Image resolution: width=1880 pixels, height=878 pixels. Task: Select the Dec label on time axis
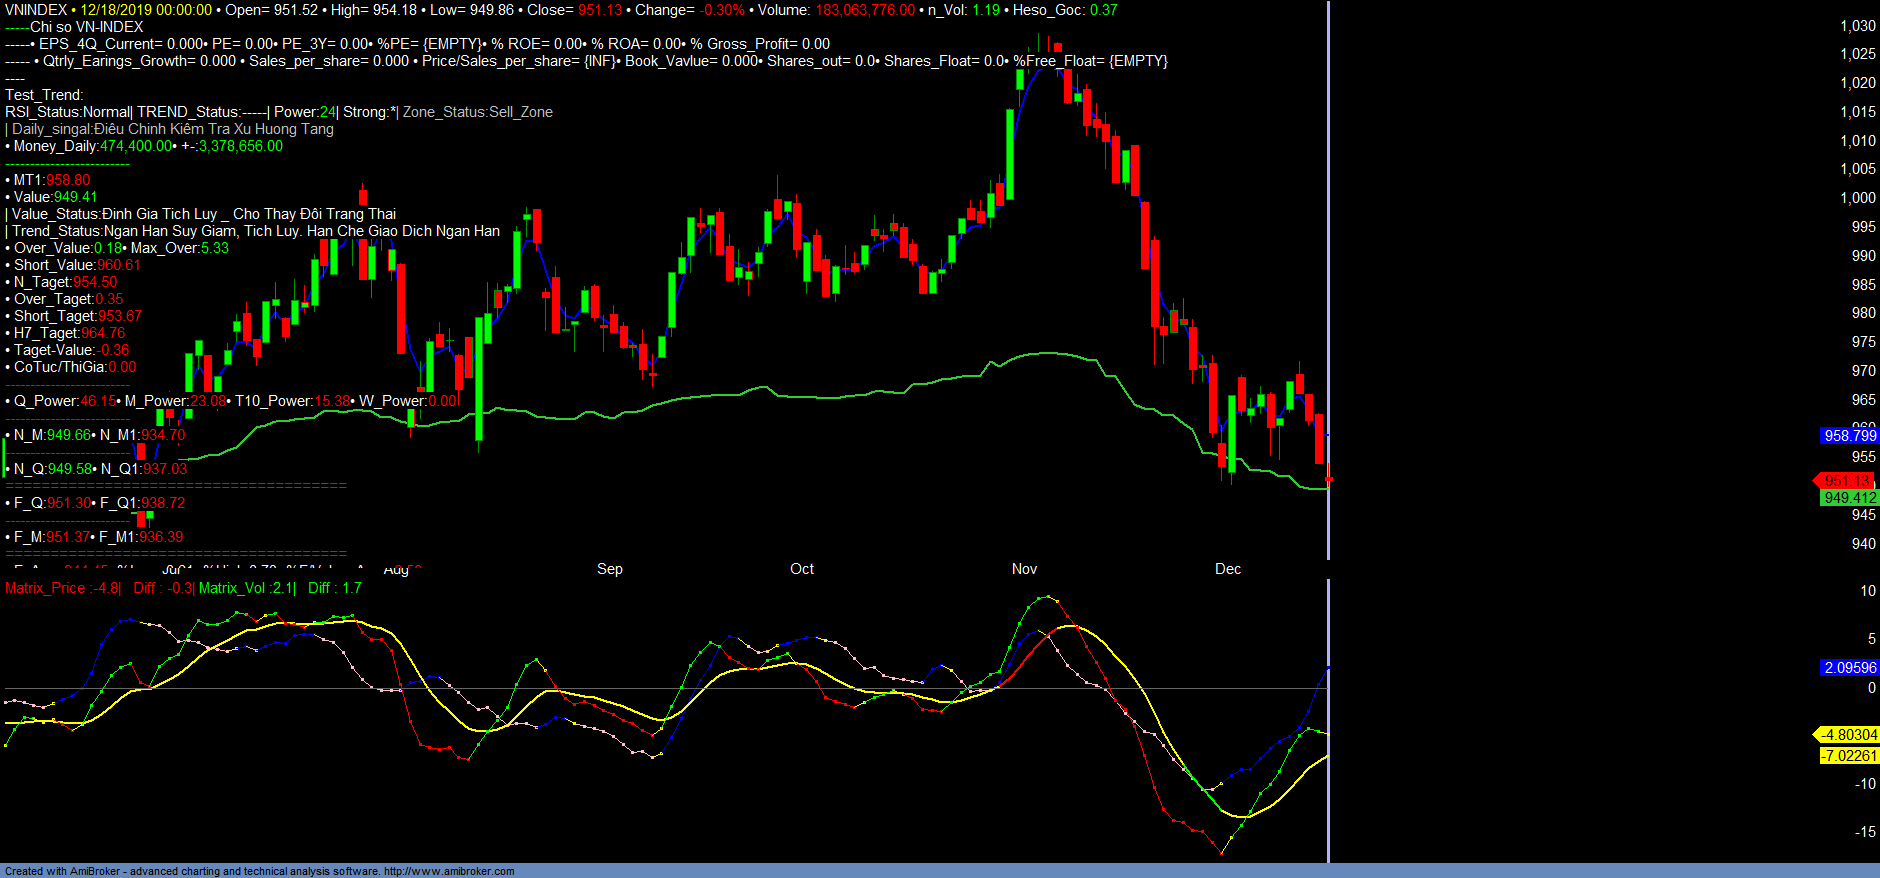pyautogui.click(x=1227, y=569)
